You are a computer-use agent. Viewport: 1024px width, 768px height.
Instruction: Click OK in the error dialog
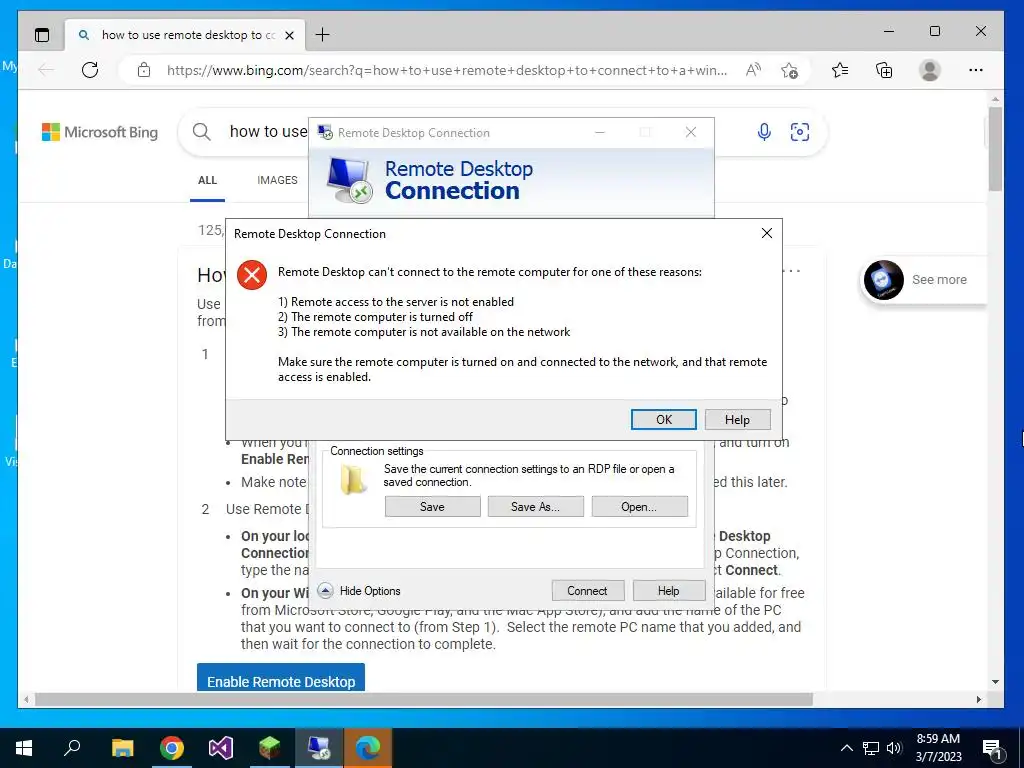(x=664, y=419)
